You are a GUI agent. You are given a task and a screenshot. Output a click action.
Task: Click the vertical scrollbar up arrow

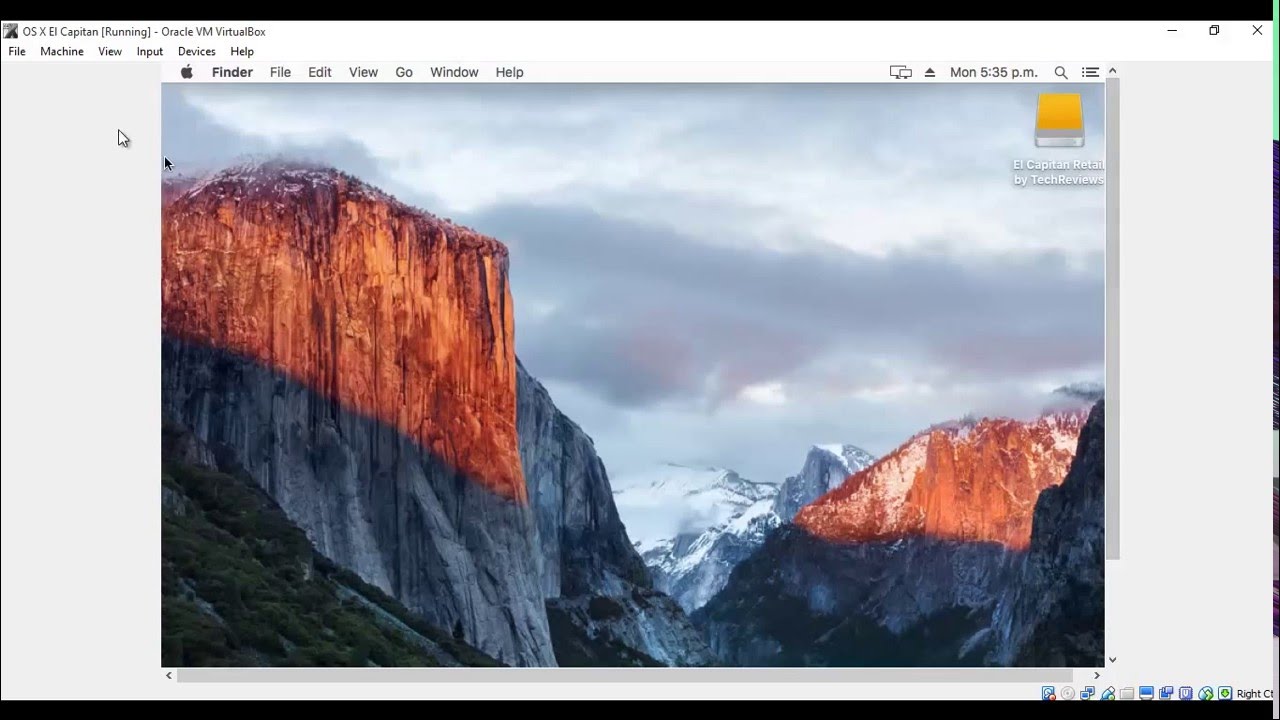(1112, 71)
